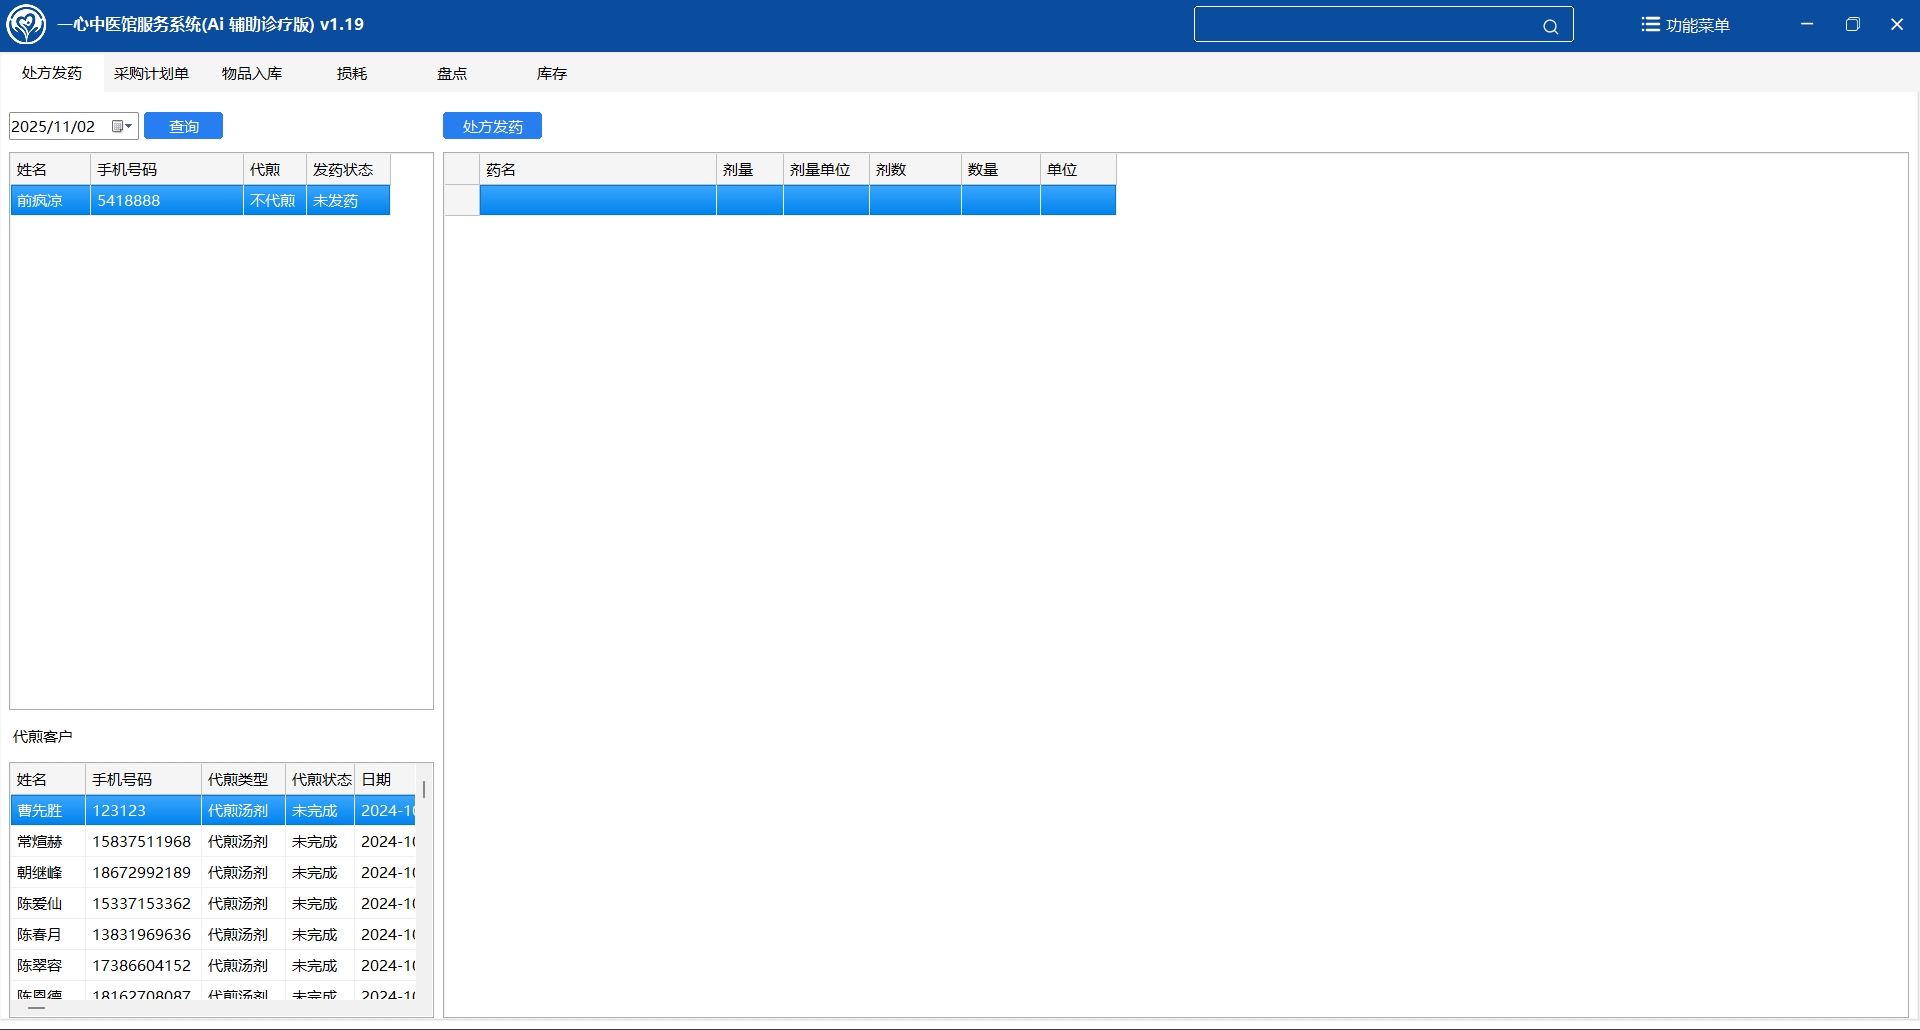The width and height of the screenshot is (1920, 1030).
Task: Open the 物品入库 tab
Action: click(x=252, y=73)
